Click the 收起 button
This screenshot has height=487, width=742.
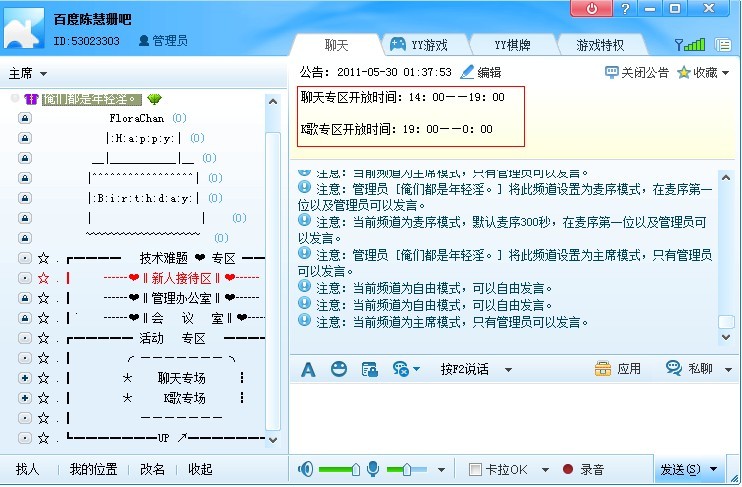click(x=200, y=469)
